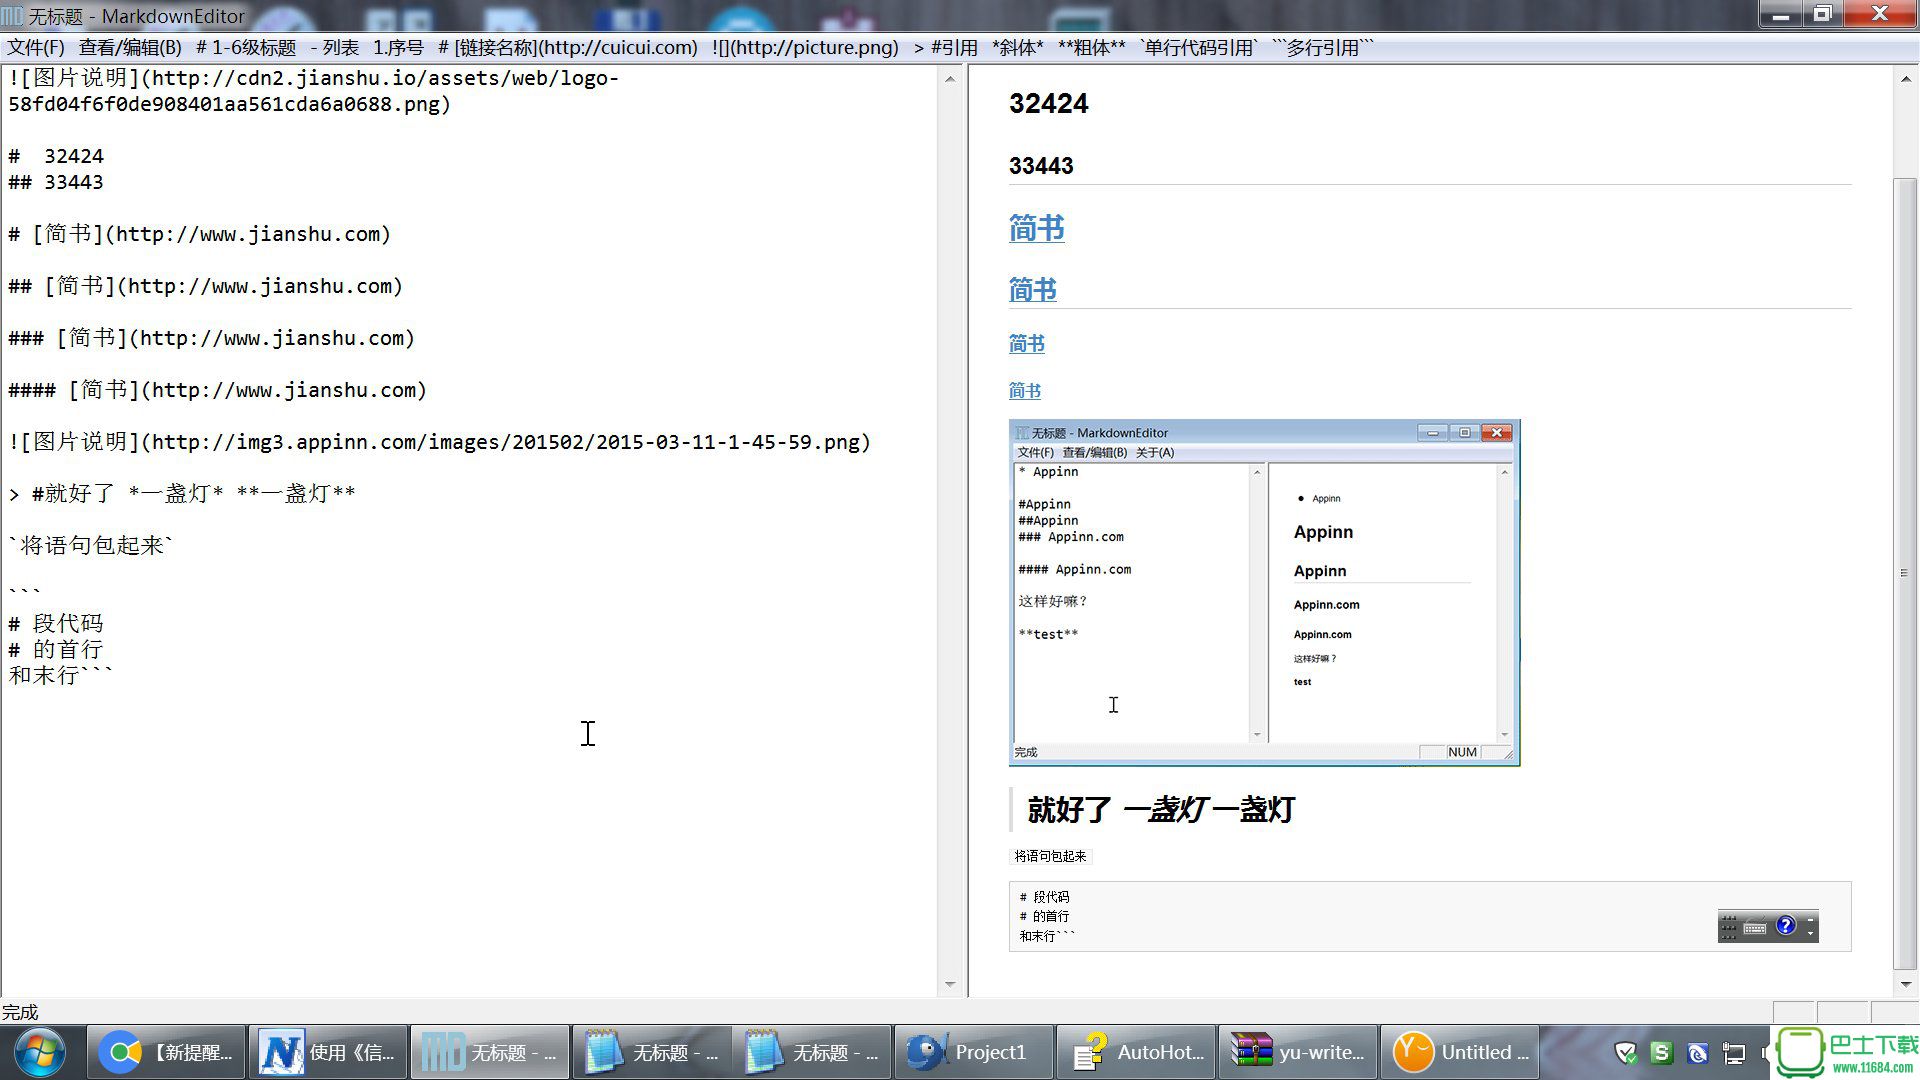
Task: Click the network connection tray icon
Action: pyautogui.click(x=1734, y=1053)
